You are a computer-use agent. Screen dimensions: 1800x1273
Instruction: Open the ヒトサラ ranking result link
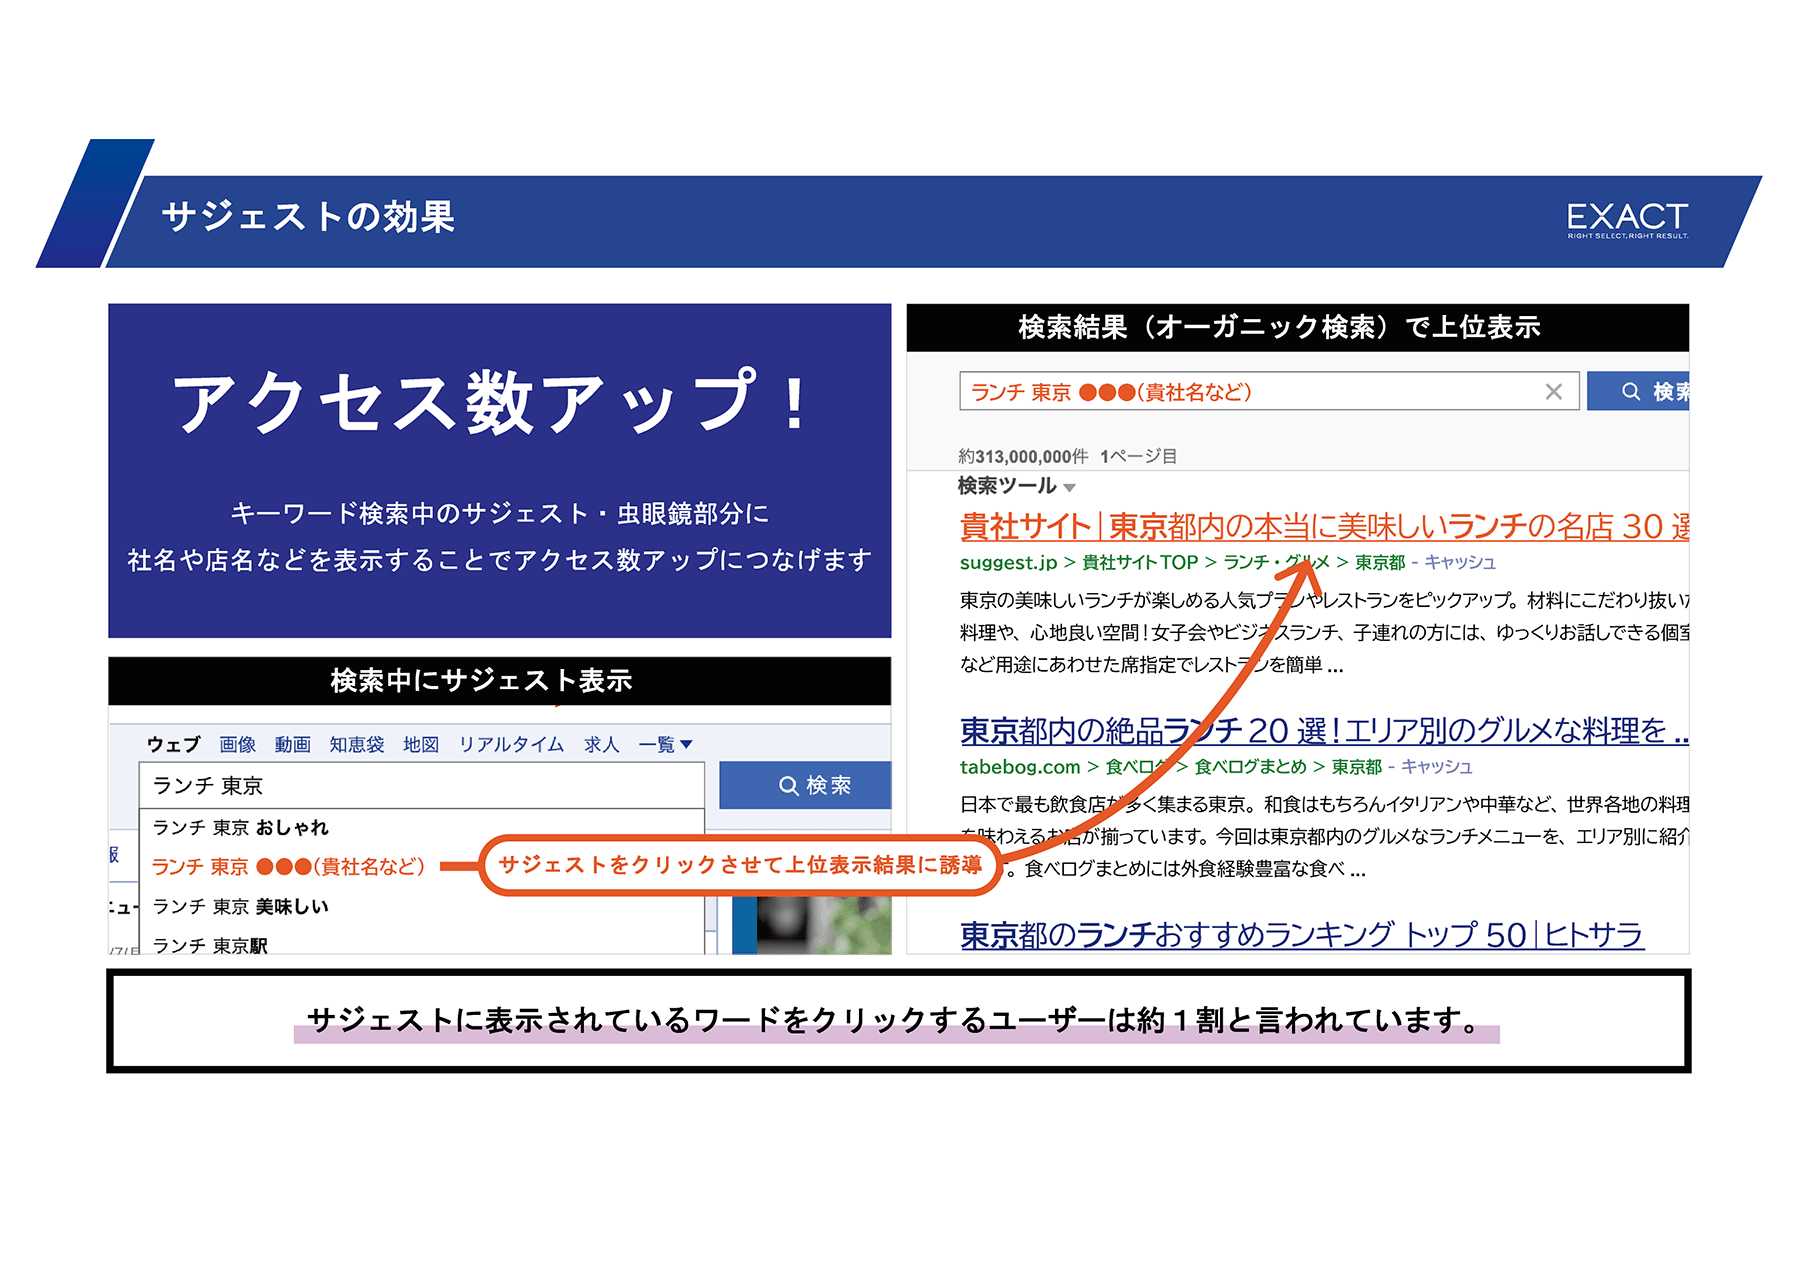coord(1301,935)
